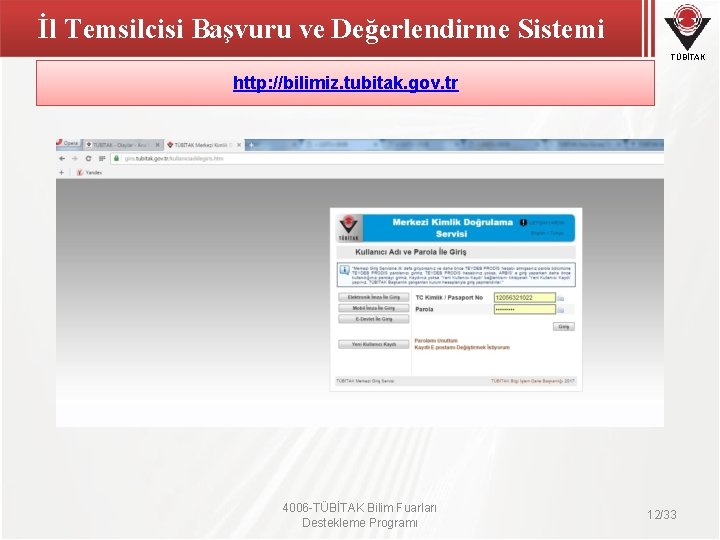The image size is (720, 540).
Task: Click Yeni Kullanıcı Kaydı button
Action: click(374, 344)
